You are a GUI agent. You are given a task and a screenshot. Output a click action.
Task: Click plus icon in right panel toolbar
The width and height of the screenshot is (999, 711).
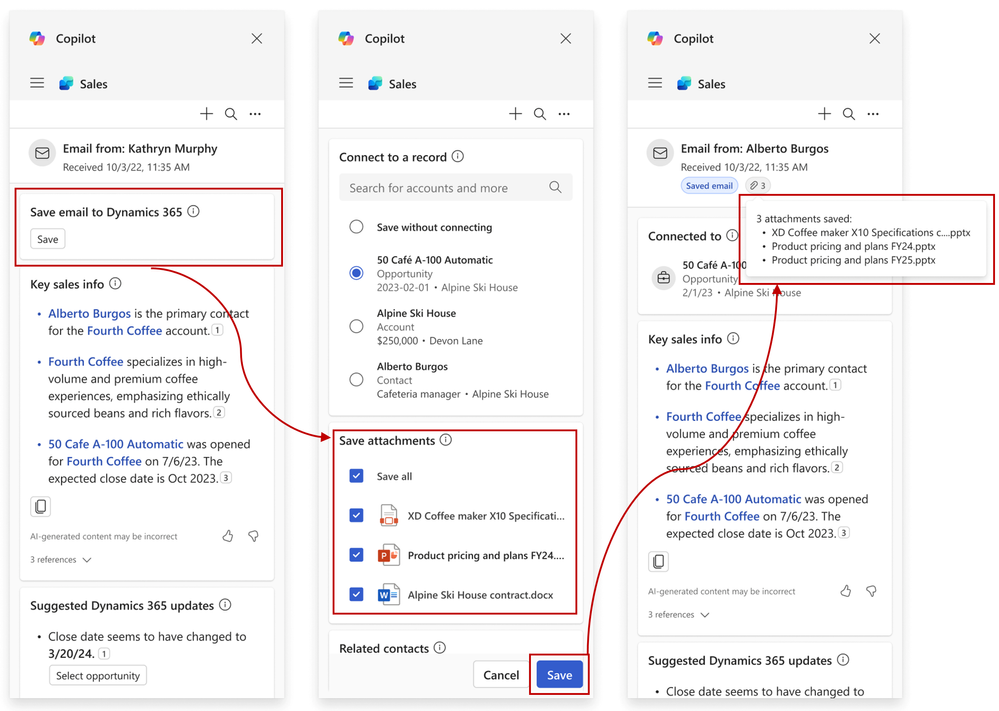tap(824, 114)
